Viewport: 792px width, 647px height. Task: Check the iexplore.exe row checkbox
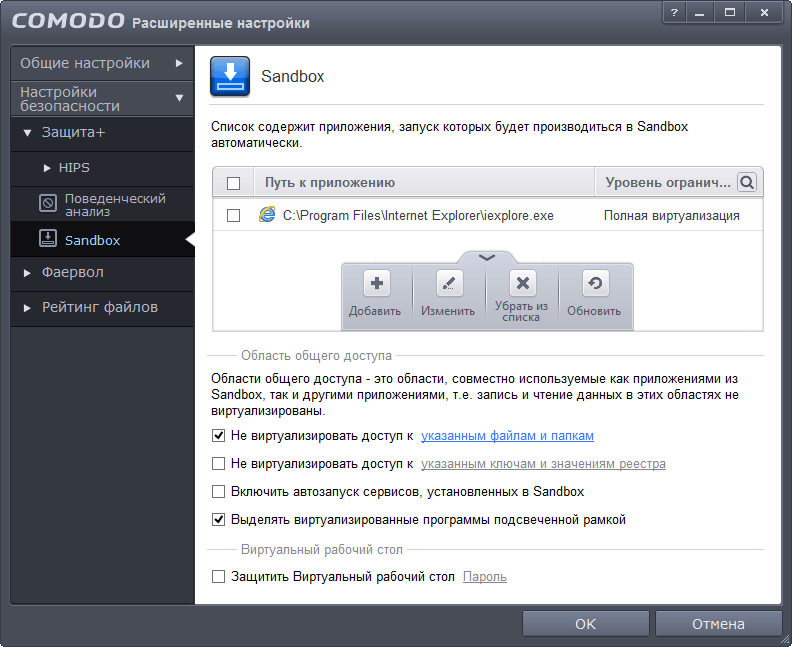pyautogui.click(x=233, y=216)
